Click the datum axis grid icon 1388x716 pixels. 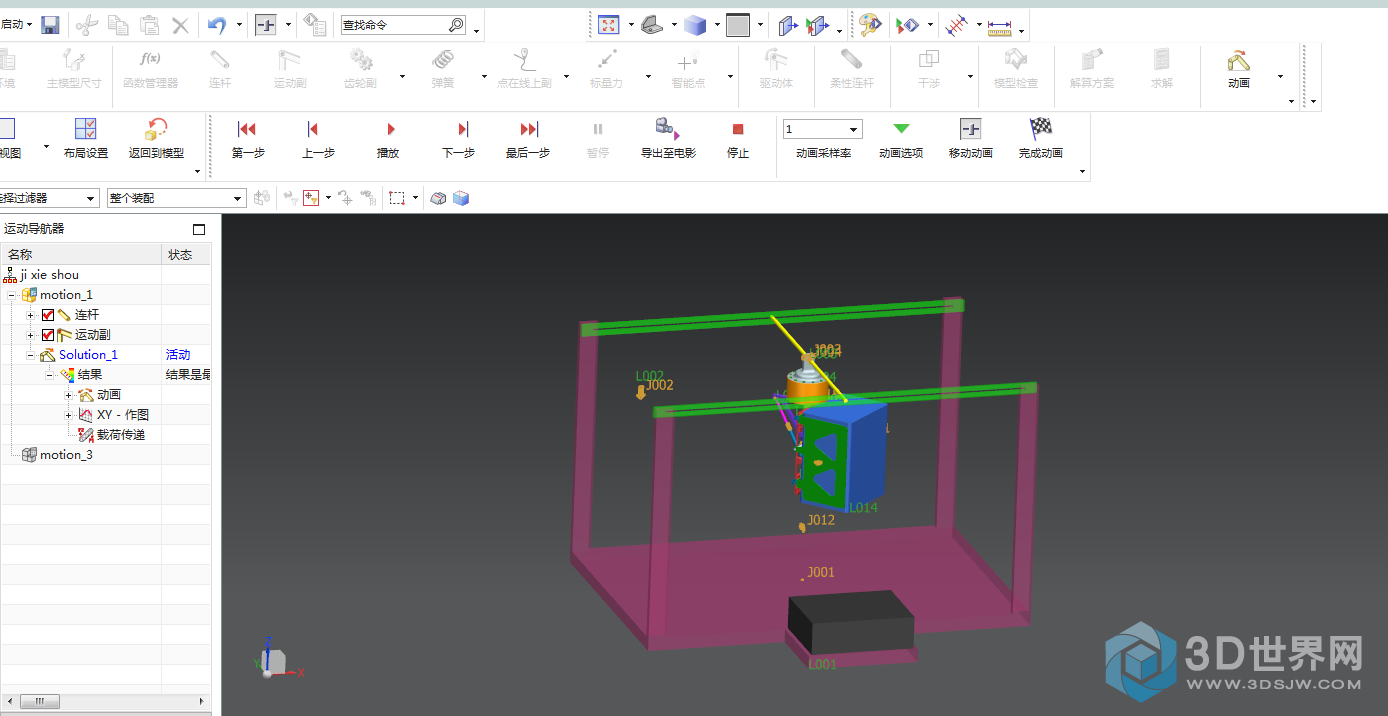click(957, 25)
